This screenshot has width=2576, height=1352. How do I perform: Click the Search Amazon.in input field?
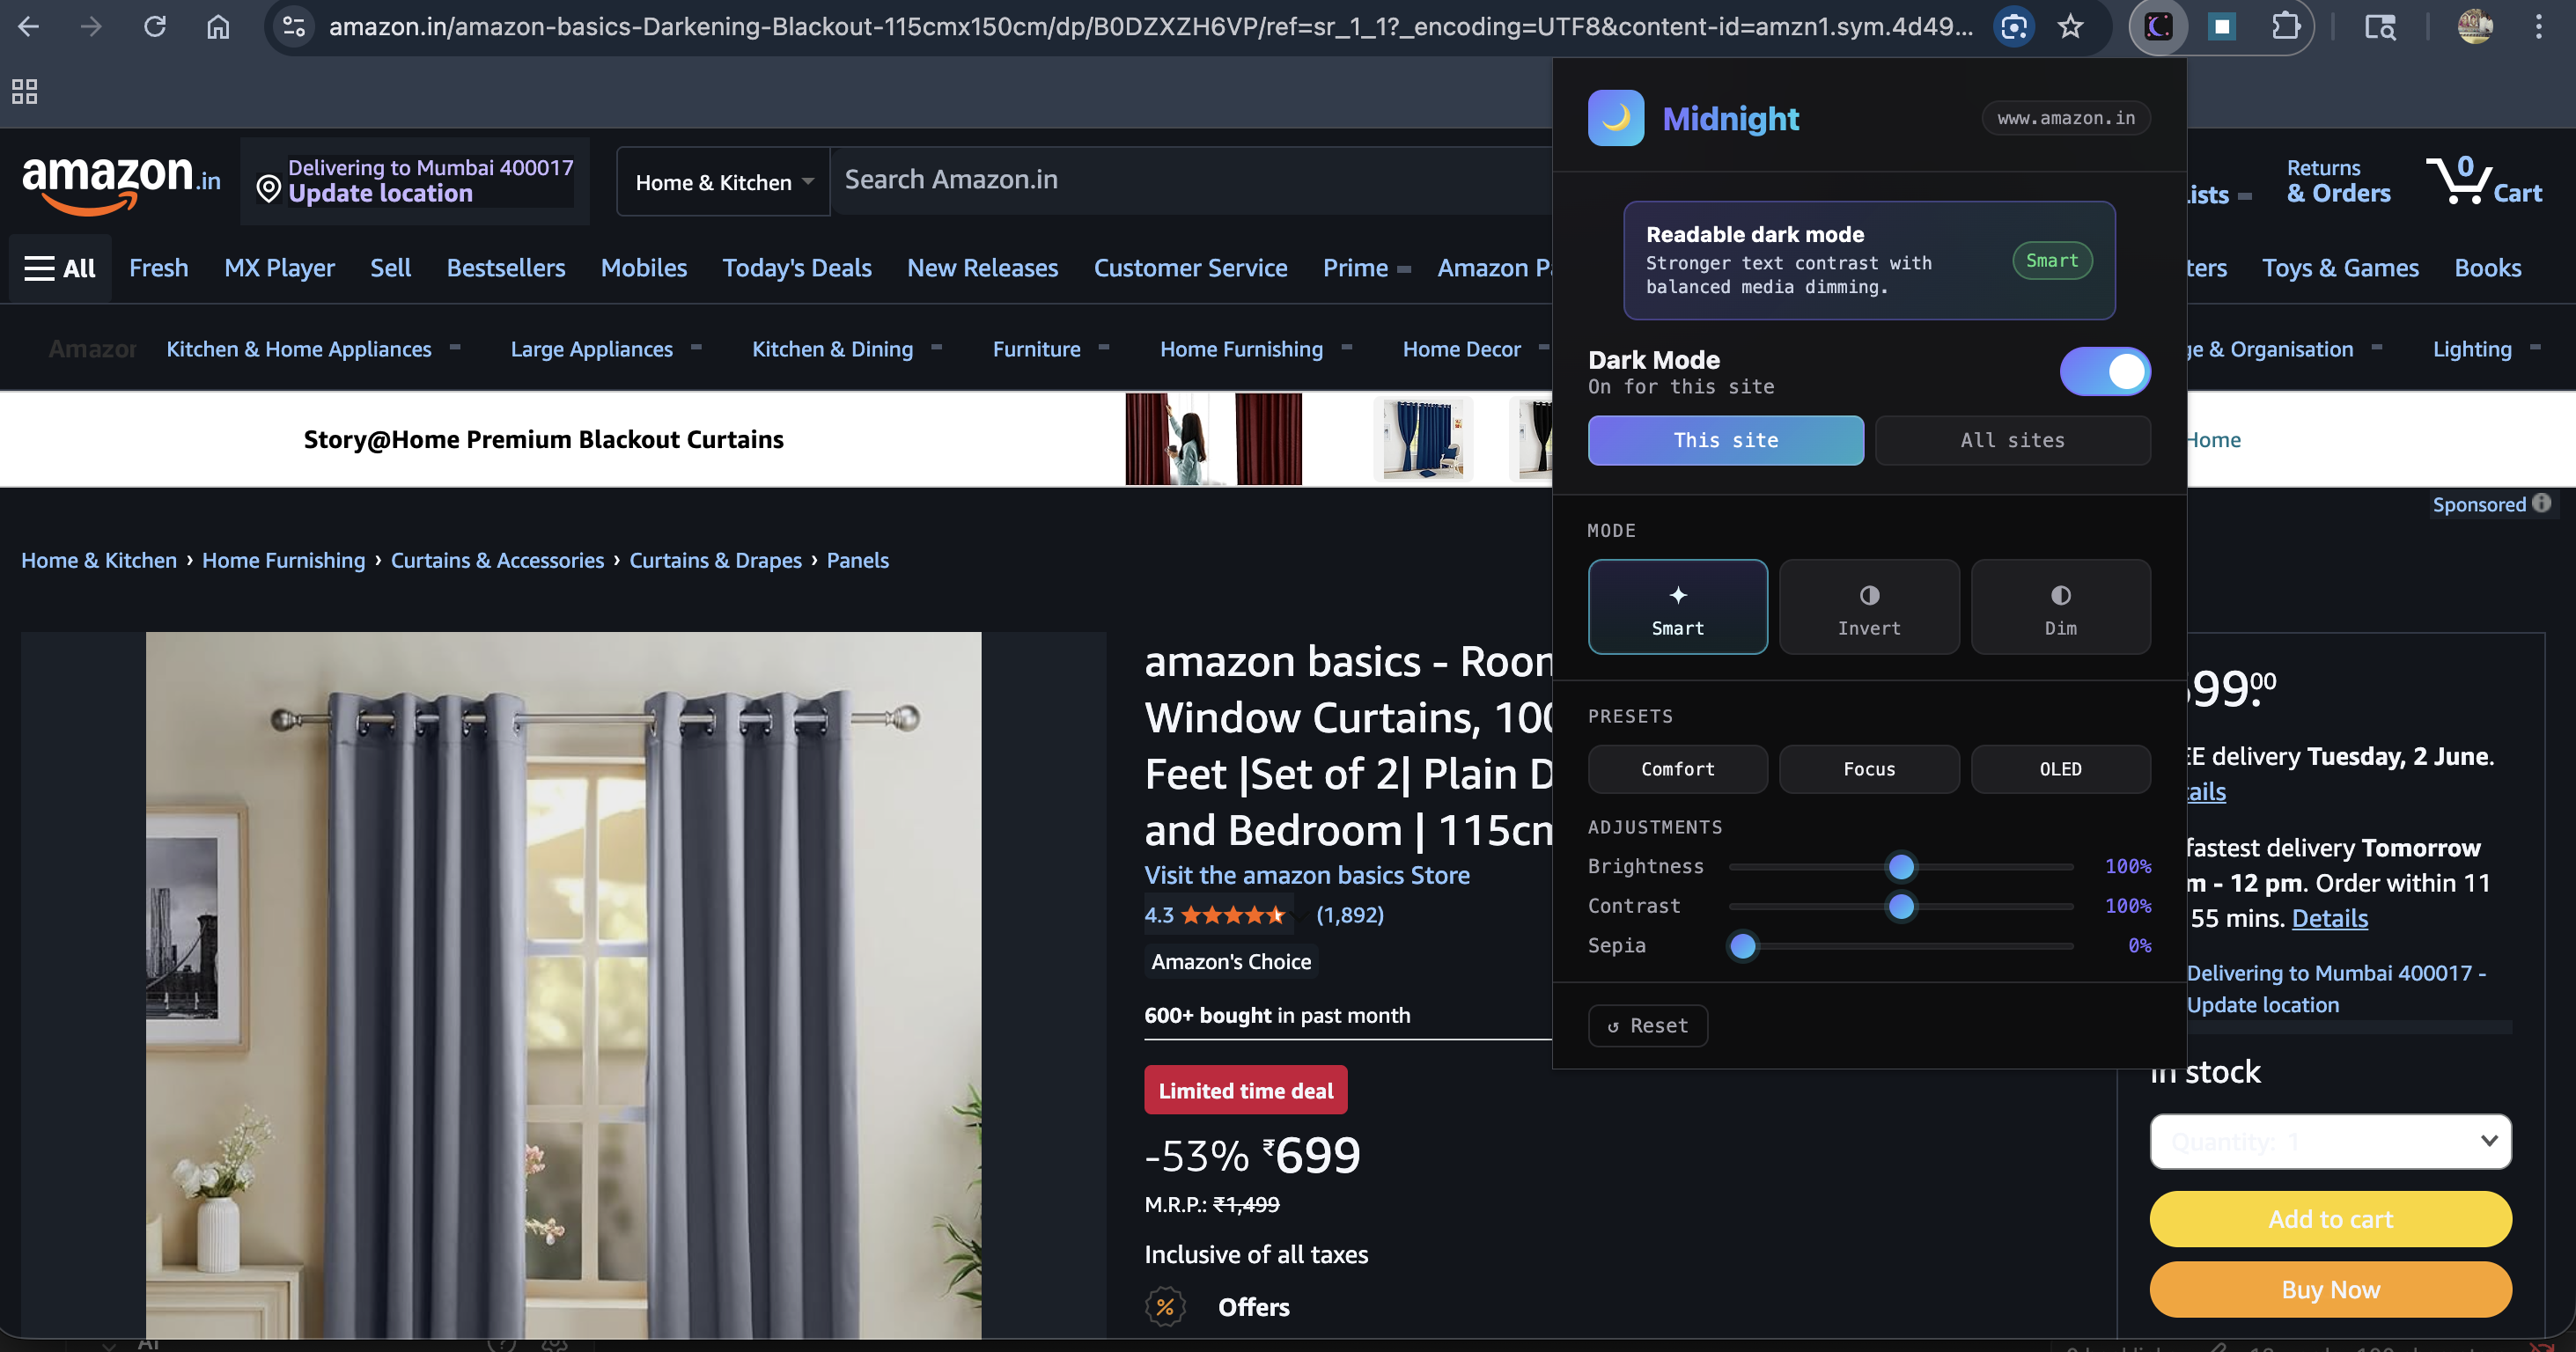(x=1192, y=180)
